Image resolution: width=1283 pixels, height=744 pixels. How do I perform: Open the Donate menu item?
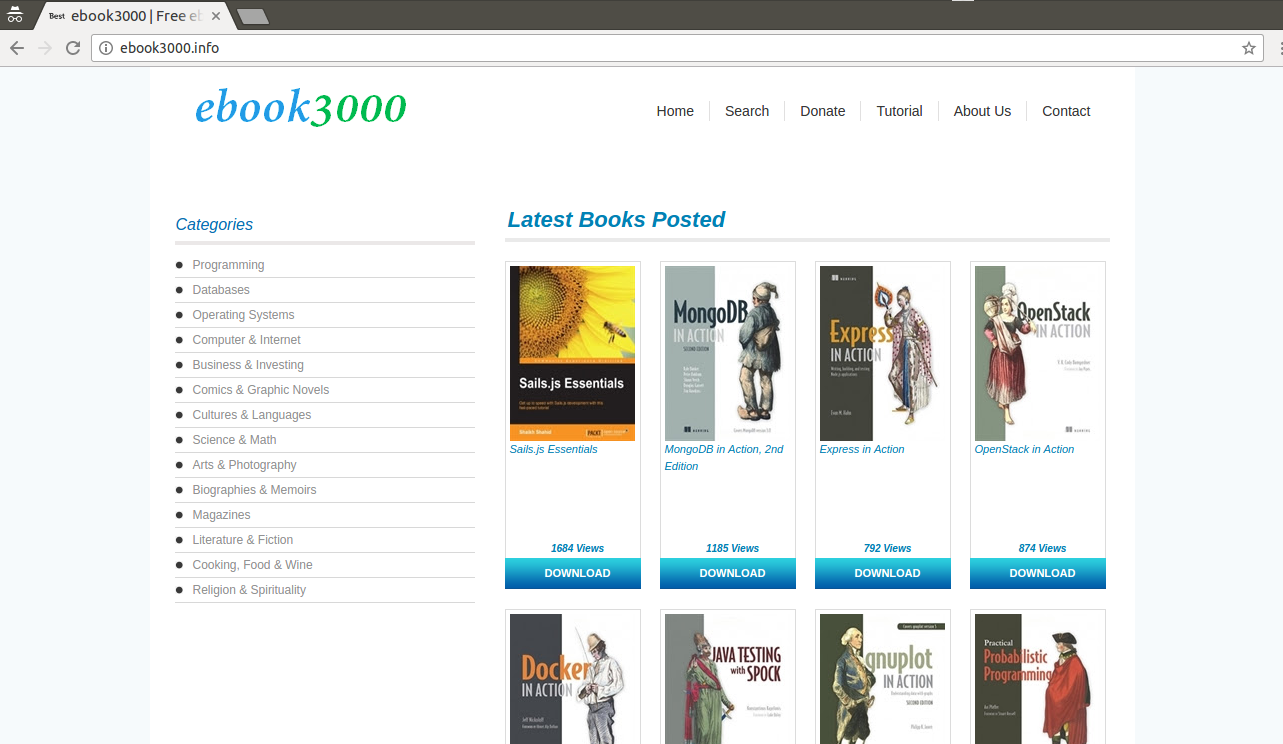coord(823,111)
